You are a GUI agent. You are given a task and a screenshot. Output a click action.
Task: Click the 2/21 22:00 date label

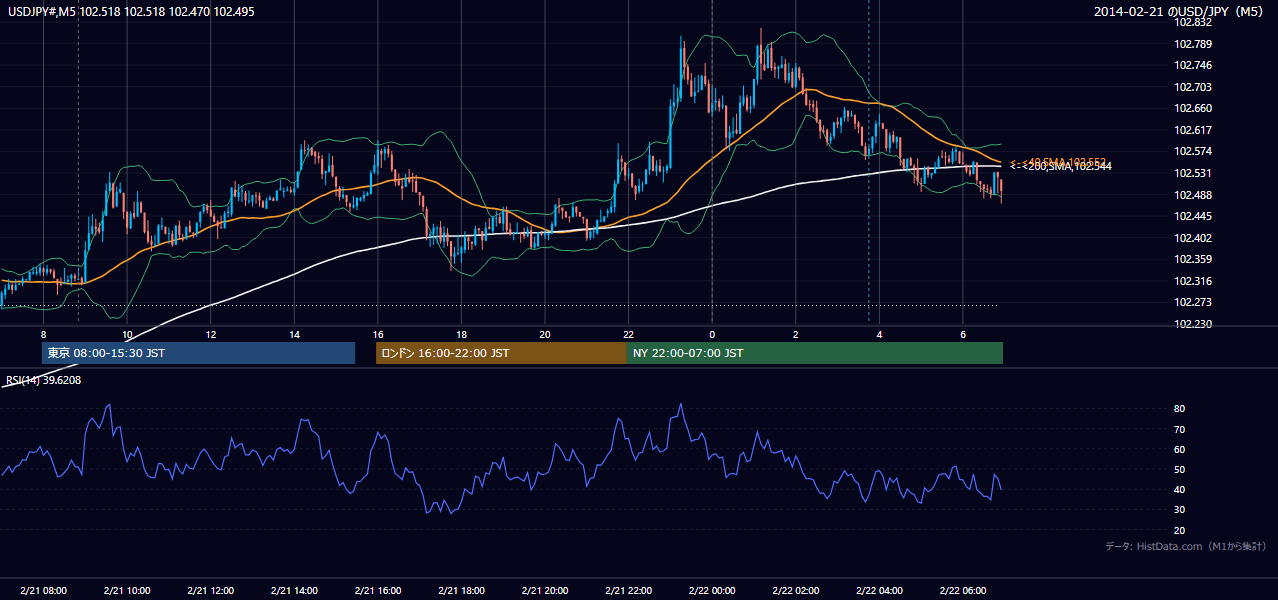(x=628, y=591)
